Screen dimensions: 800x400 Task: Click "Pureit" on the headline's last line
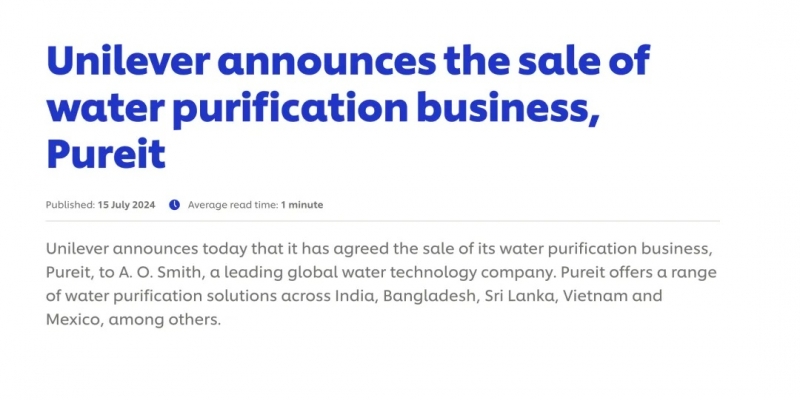(105, 155)
